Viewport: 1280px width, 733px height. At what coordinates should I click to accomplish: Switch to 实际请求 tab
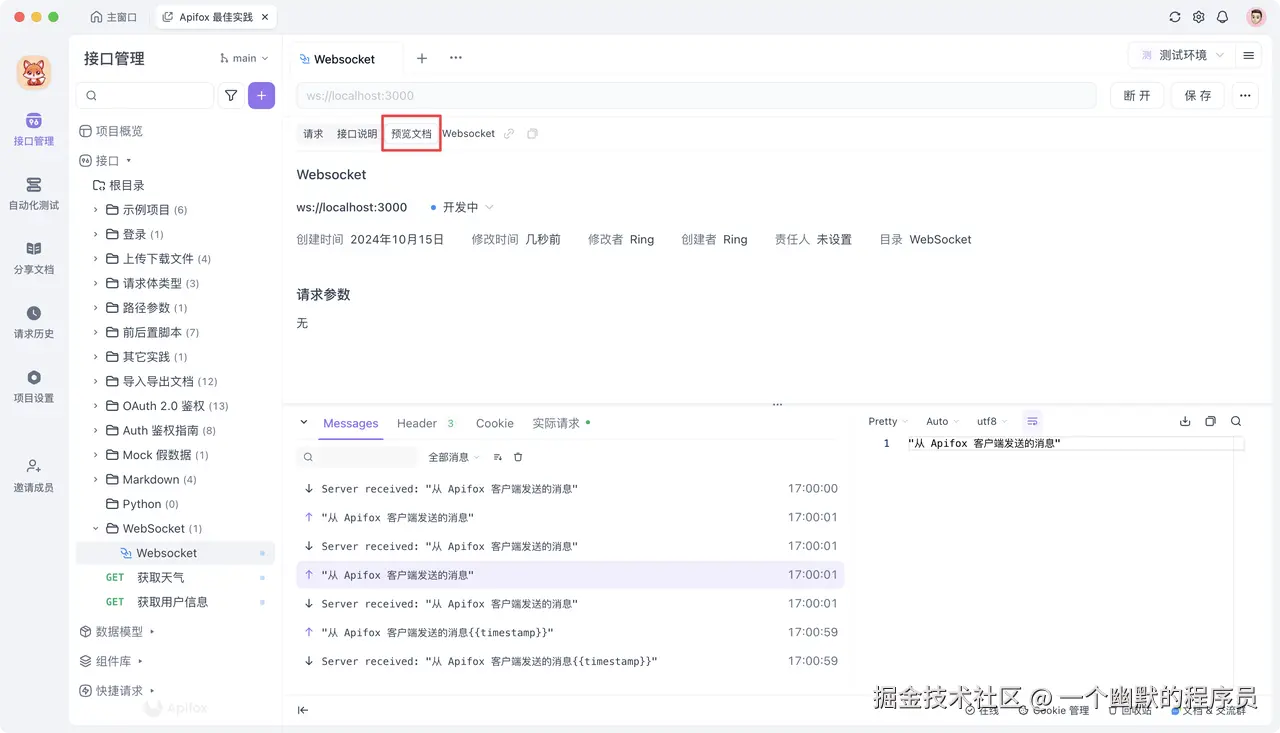[556, 423]
